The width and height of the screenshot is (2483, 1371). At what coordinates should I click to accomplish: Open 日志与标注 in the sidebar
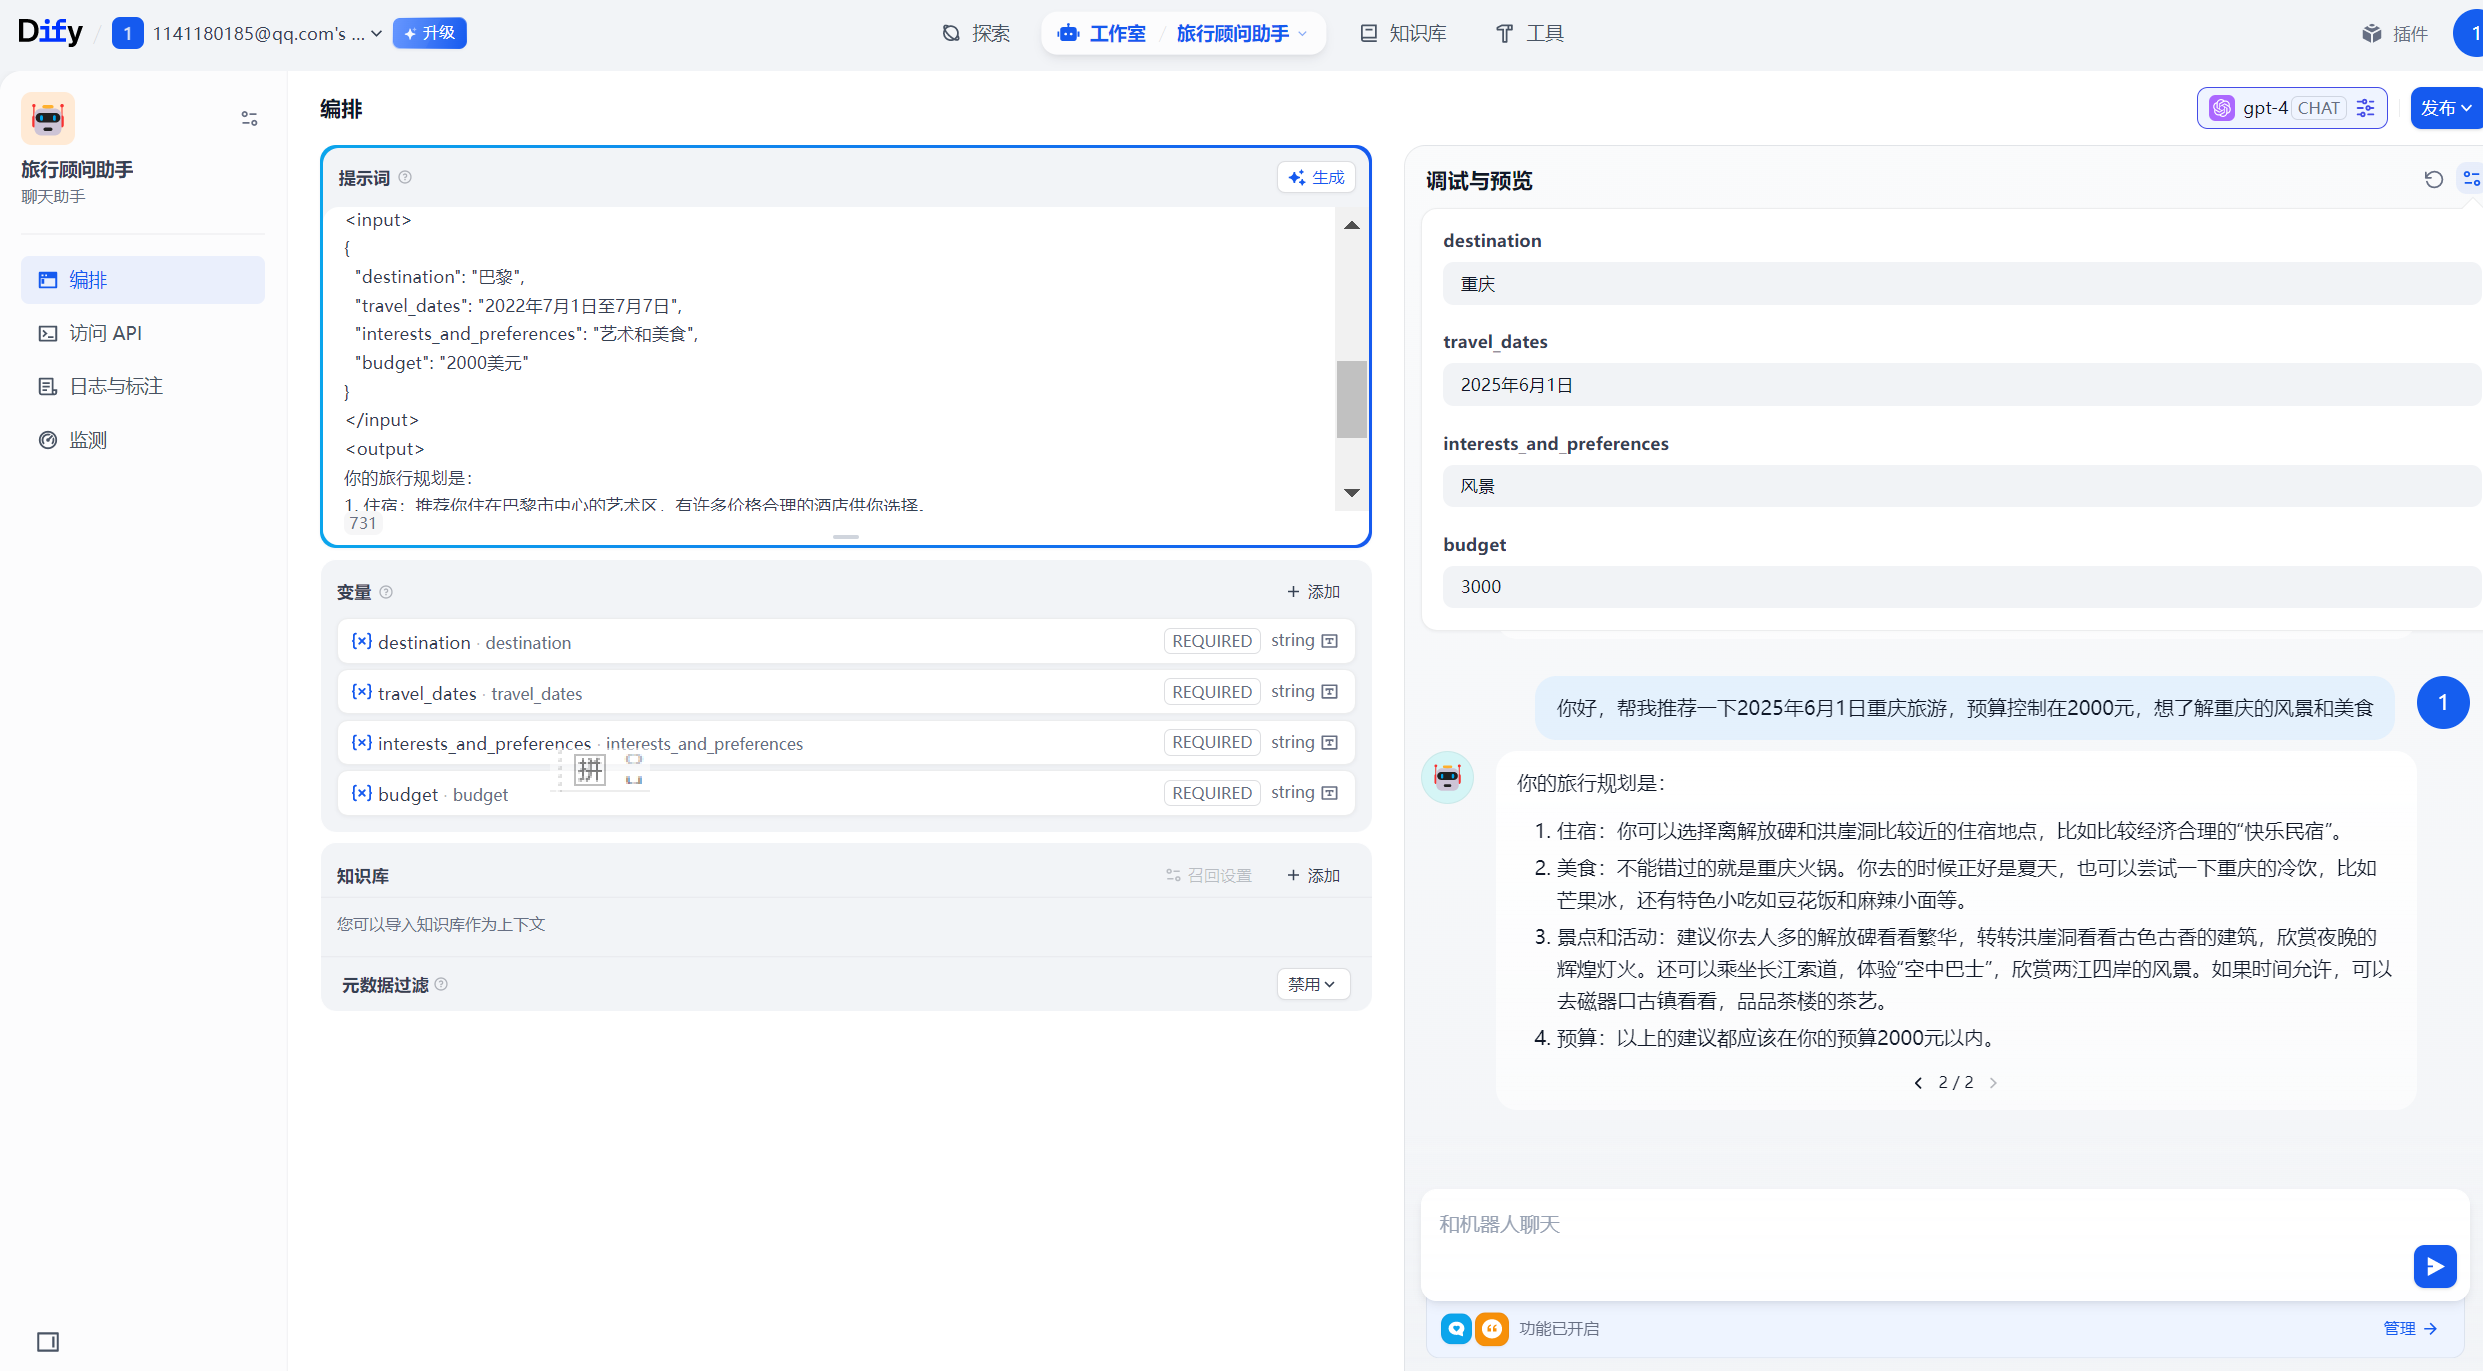115,386
